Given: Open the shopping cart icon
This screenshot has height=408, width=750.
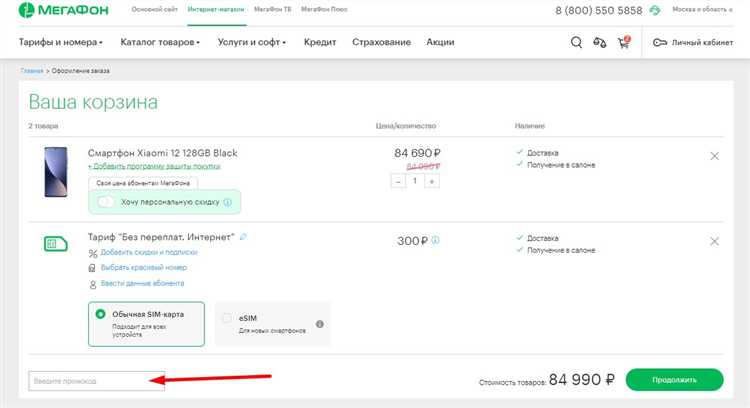Looking at the screenshot, I should 624,43.
